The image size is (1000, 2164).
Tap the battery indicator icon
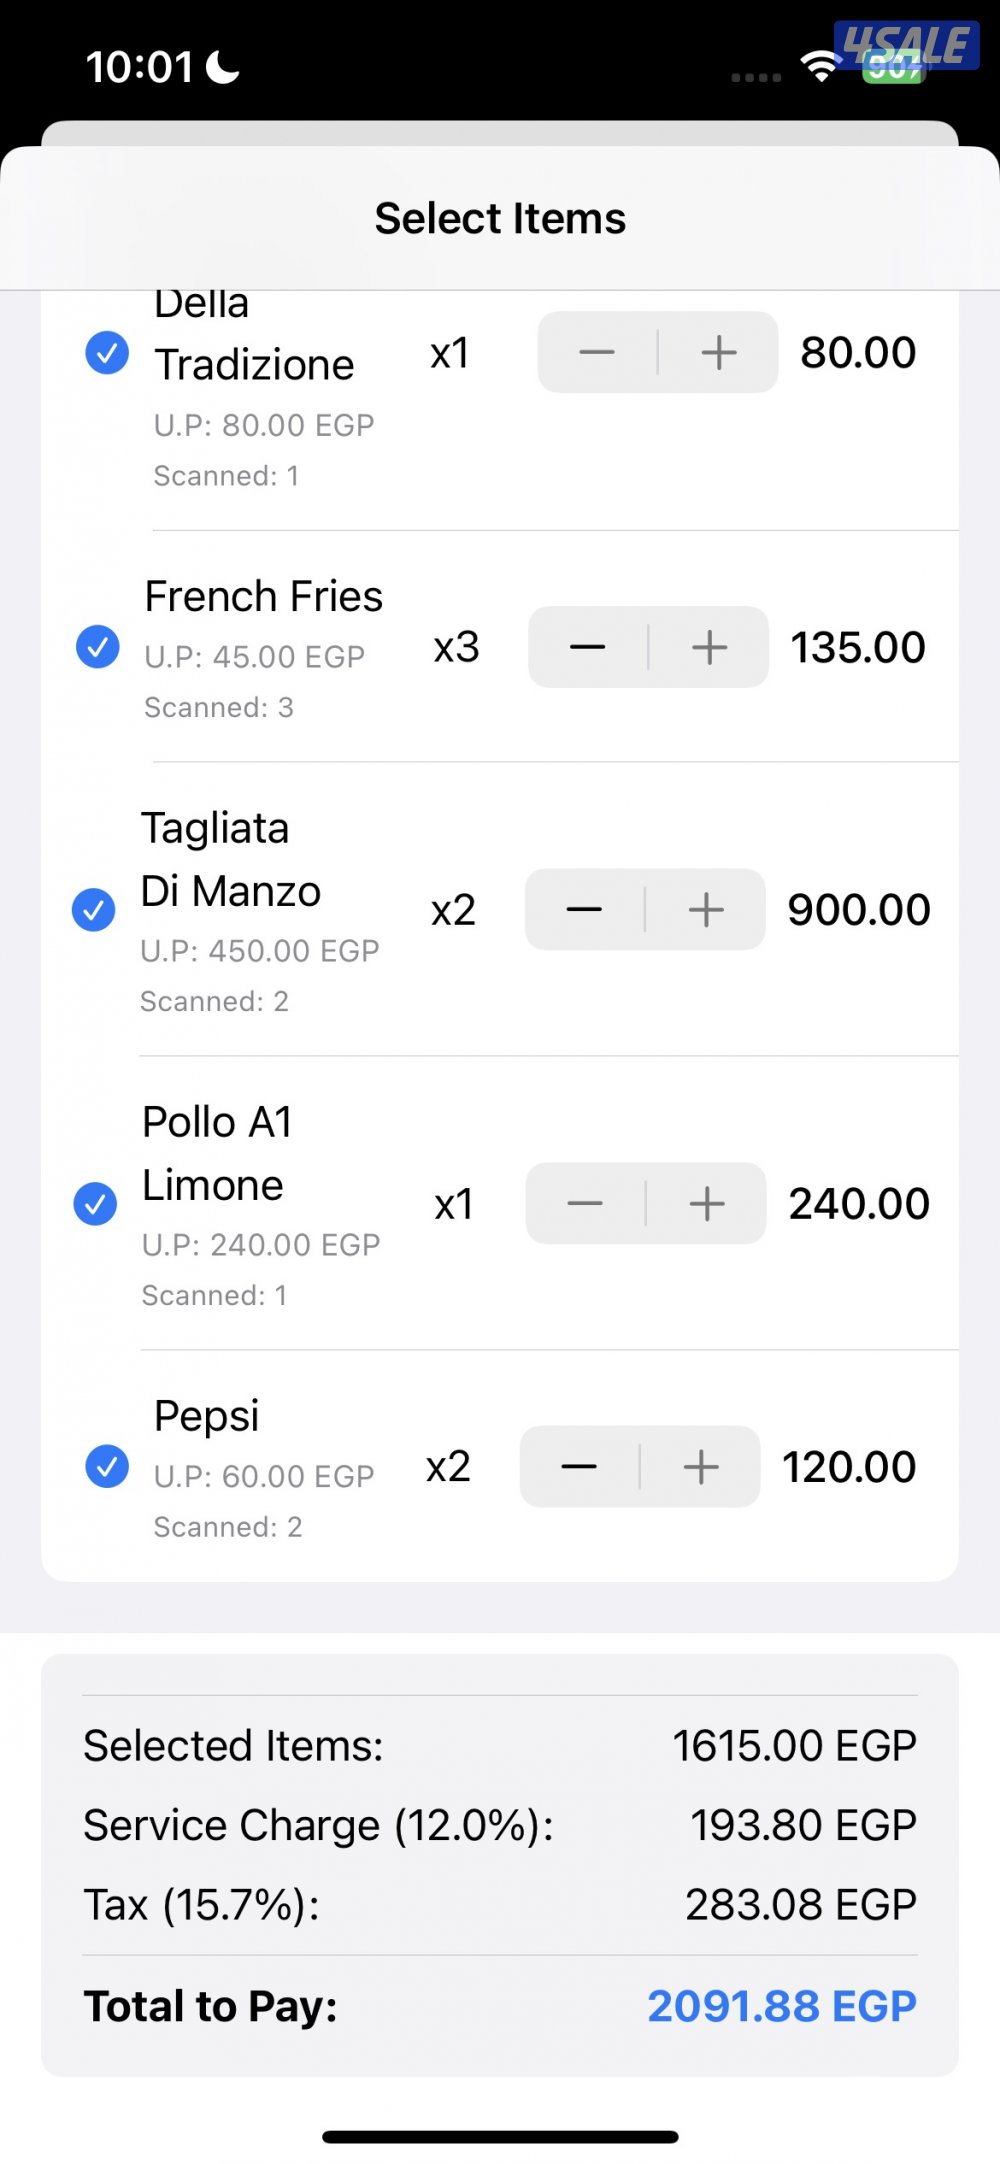[893, 66]
